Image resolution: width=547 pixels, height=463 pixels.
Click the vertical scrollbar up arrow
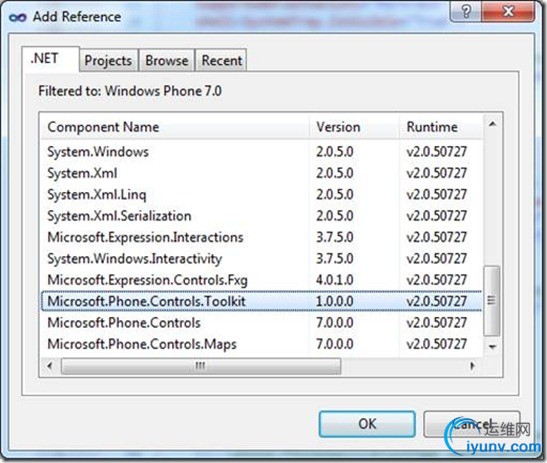click(492, 124)
